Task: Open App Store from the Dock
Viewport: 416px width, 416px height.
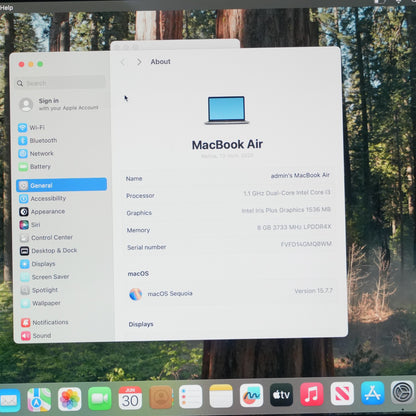Action: point(372,393)
